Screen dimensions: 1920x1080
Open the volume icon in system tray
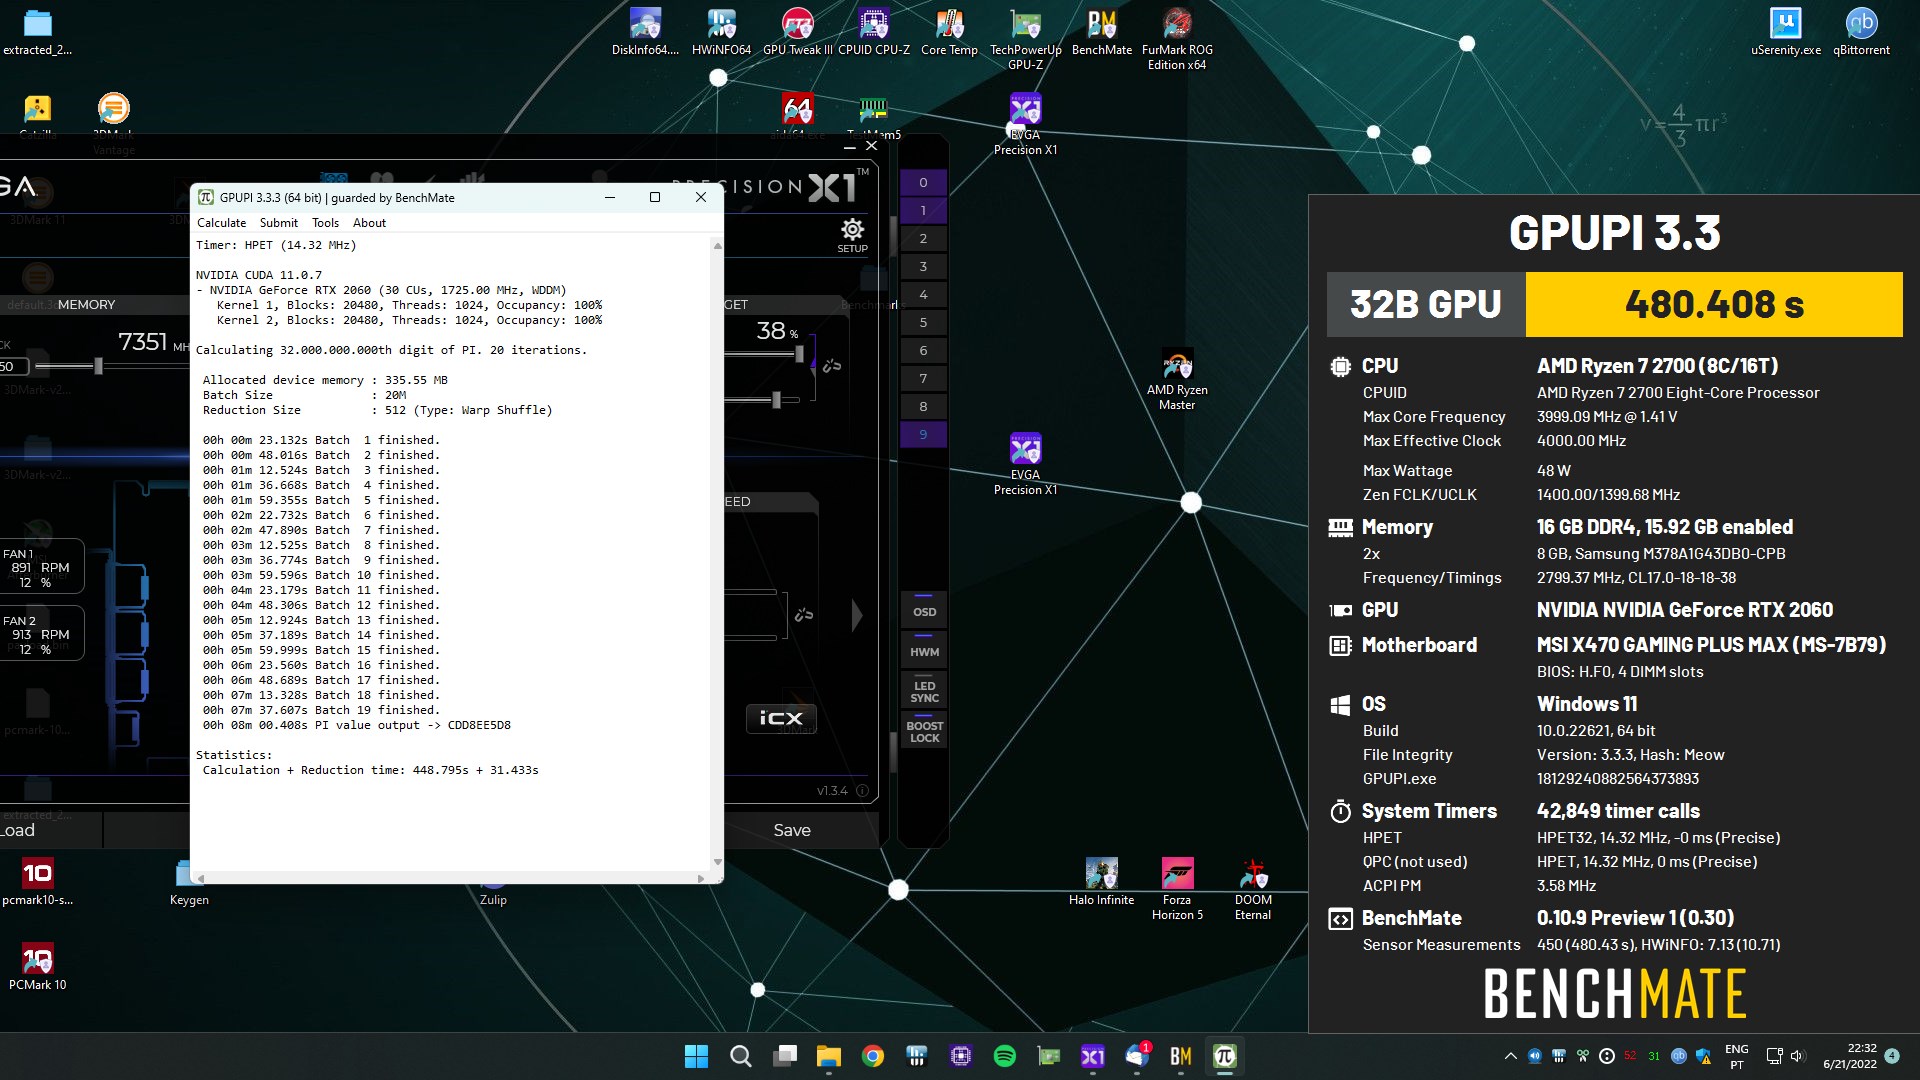1798,1056
